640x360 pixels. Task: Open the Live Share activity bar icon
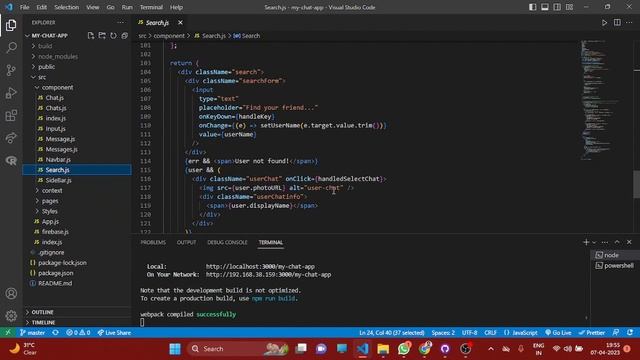point(11,138)
